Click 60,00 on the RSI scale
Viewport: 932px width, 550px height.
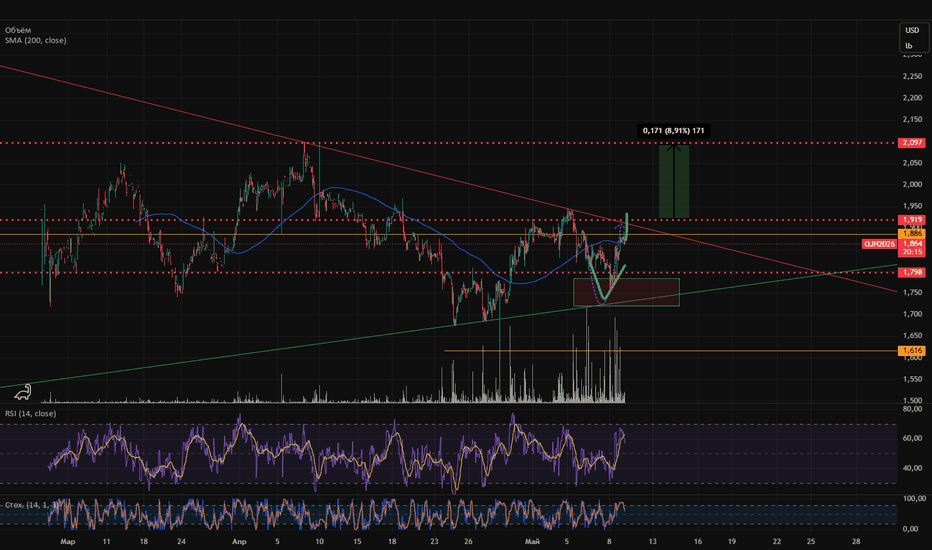pyautogui.click(x=912, y=438)
